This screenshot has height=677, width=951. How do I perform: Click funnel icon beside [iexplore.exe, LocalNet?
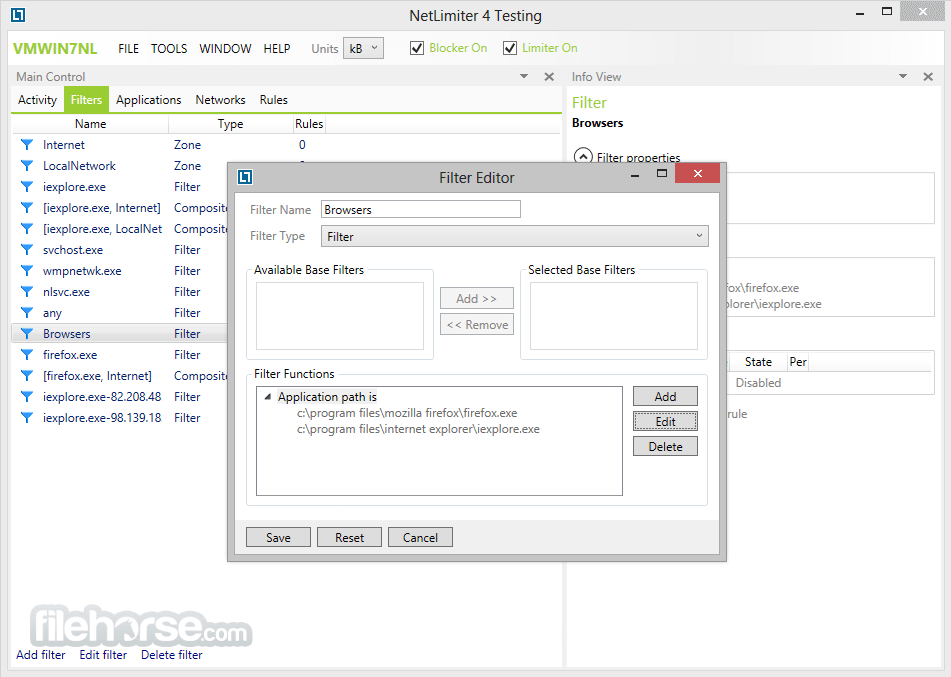pyautogui.click(x=27, y=229)
